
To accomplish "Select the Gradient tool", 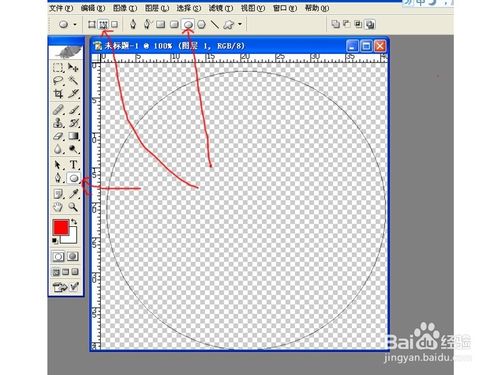I will 73,136.
